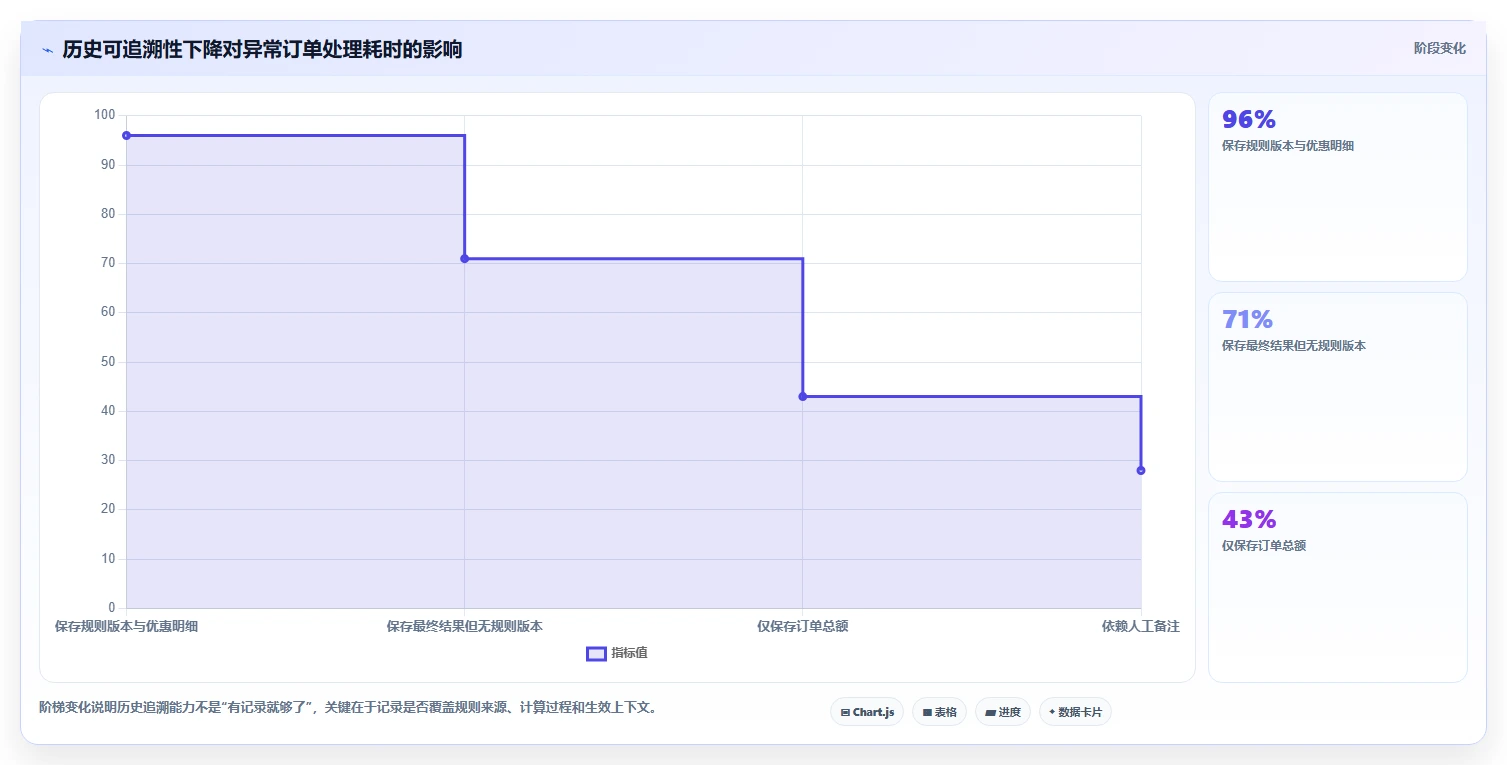Click the footnote text starting 阶梯变化说明
The image size is (1507, 765).
pyautogui.click(x=348, y=707)
